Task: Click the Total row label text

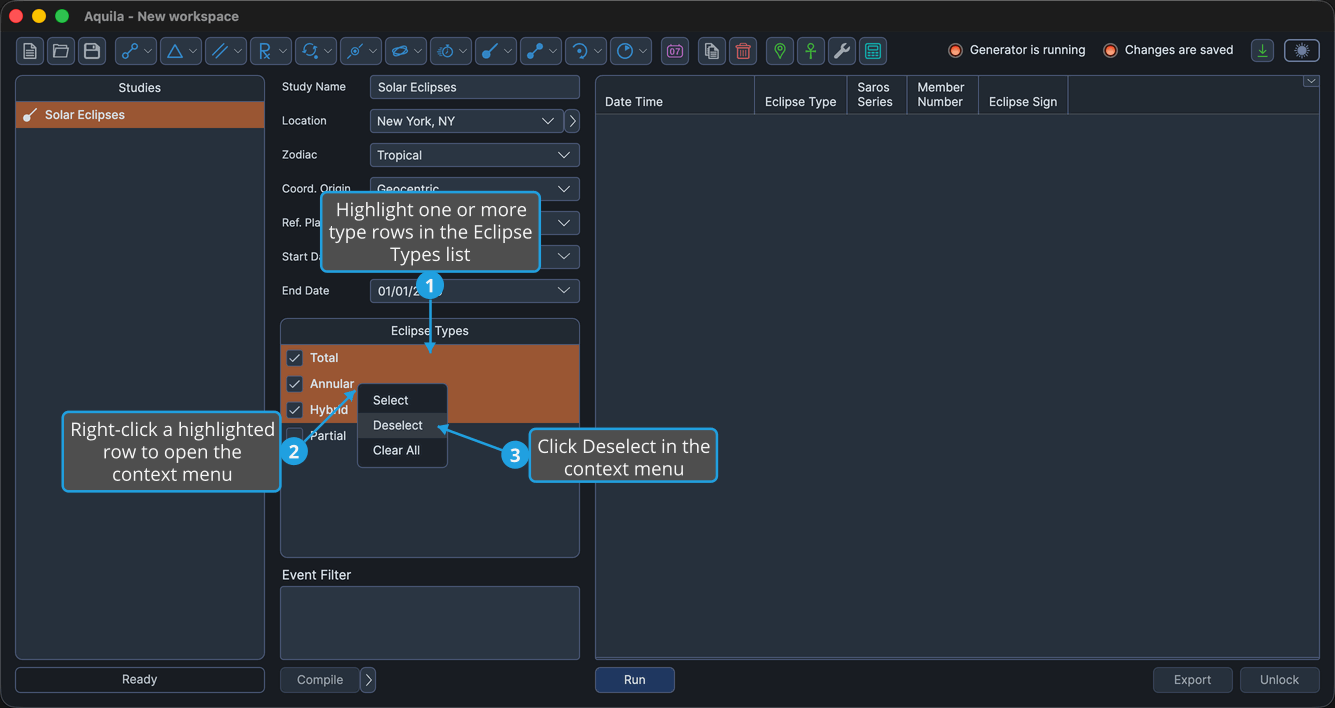Action: (x=324, y=358)
